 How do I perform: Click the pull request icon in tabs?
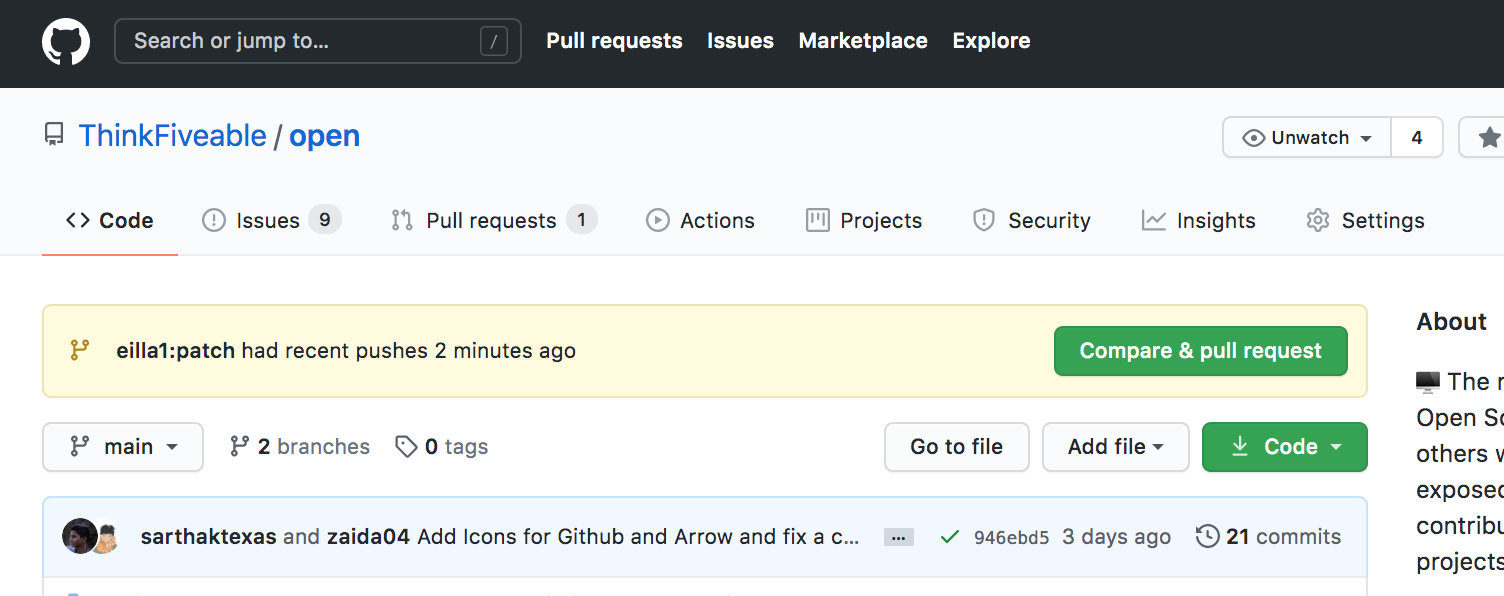402,221
